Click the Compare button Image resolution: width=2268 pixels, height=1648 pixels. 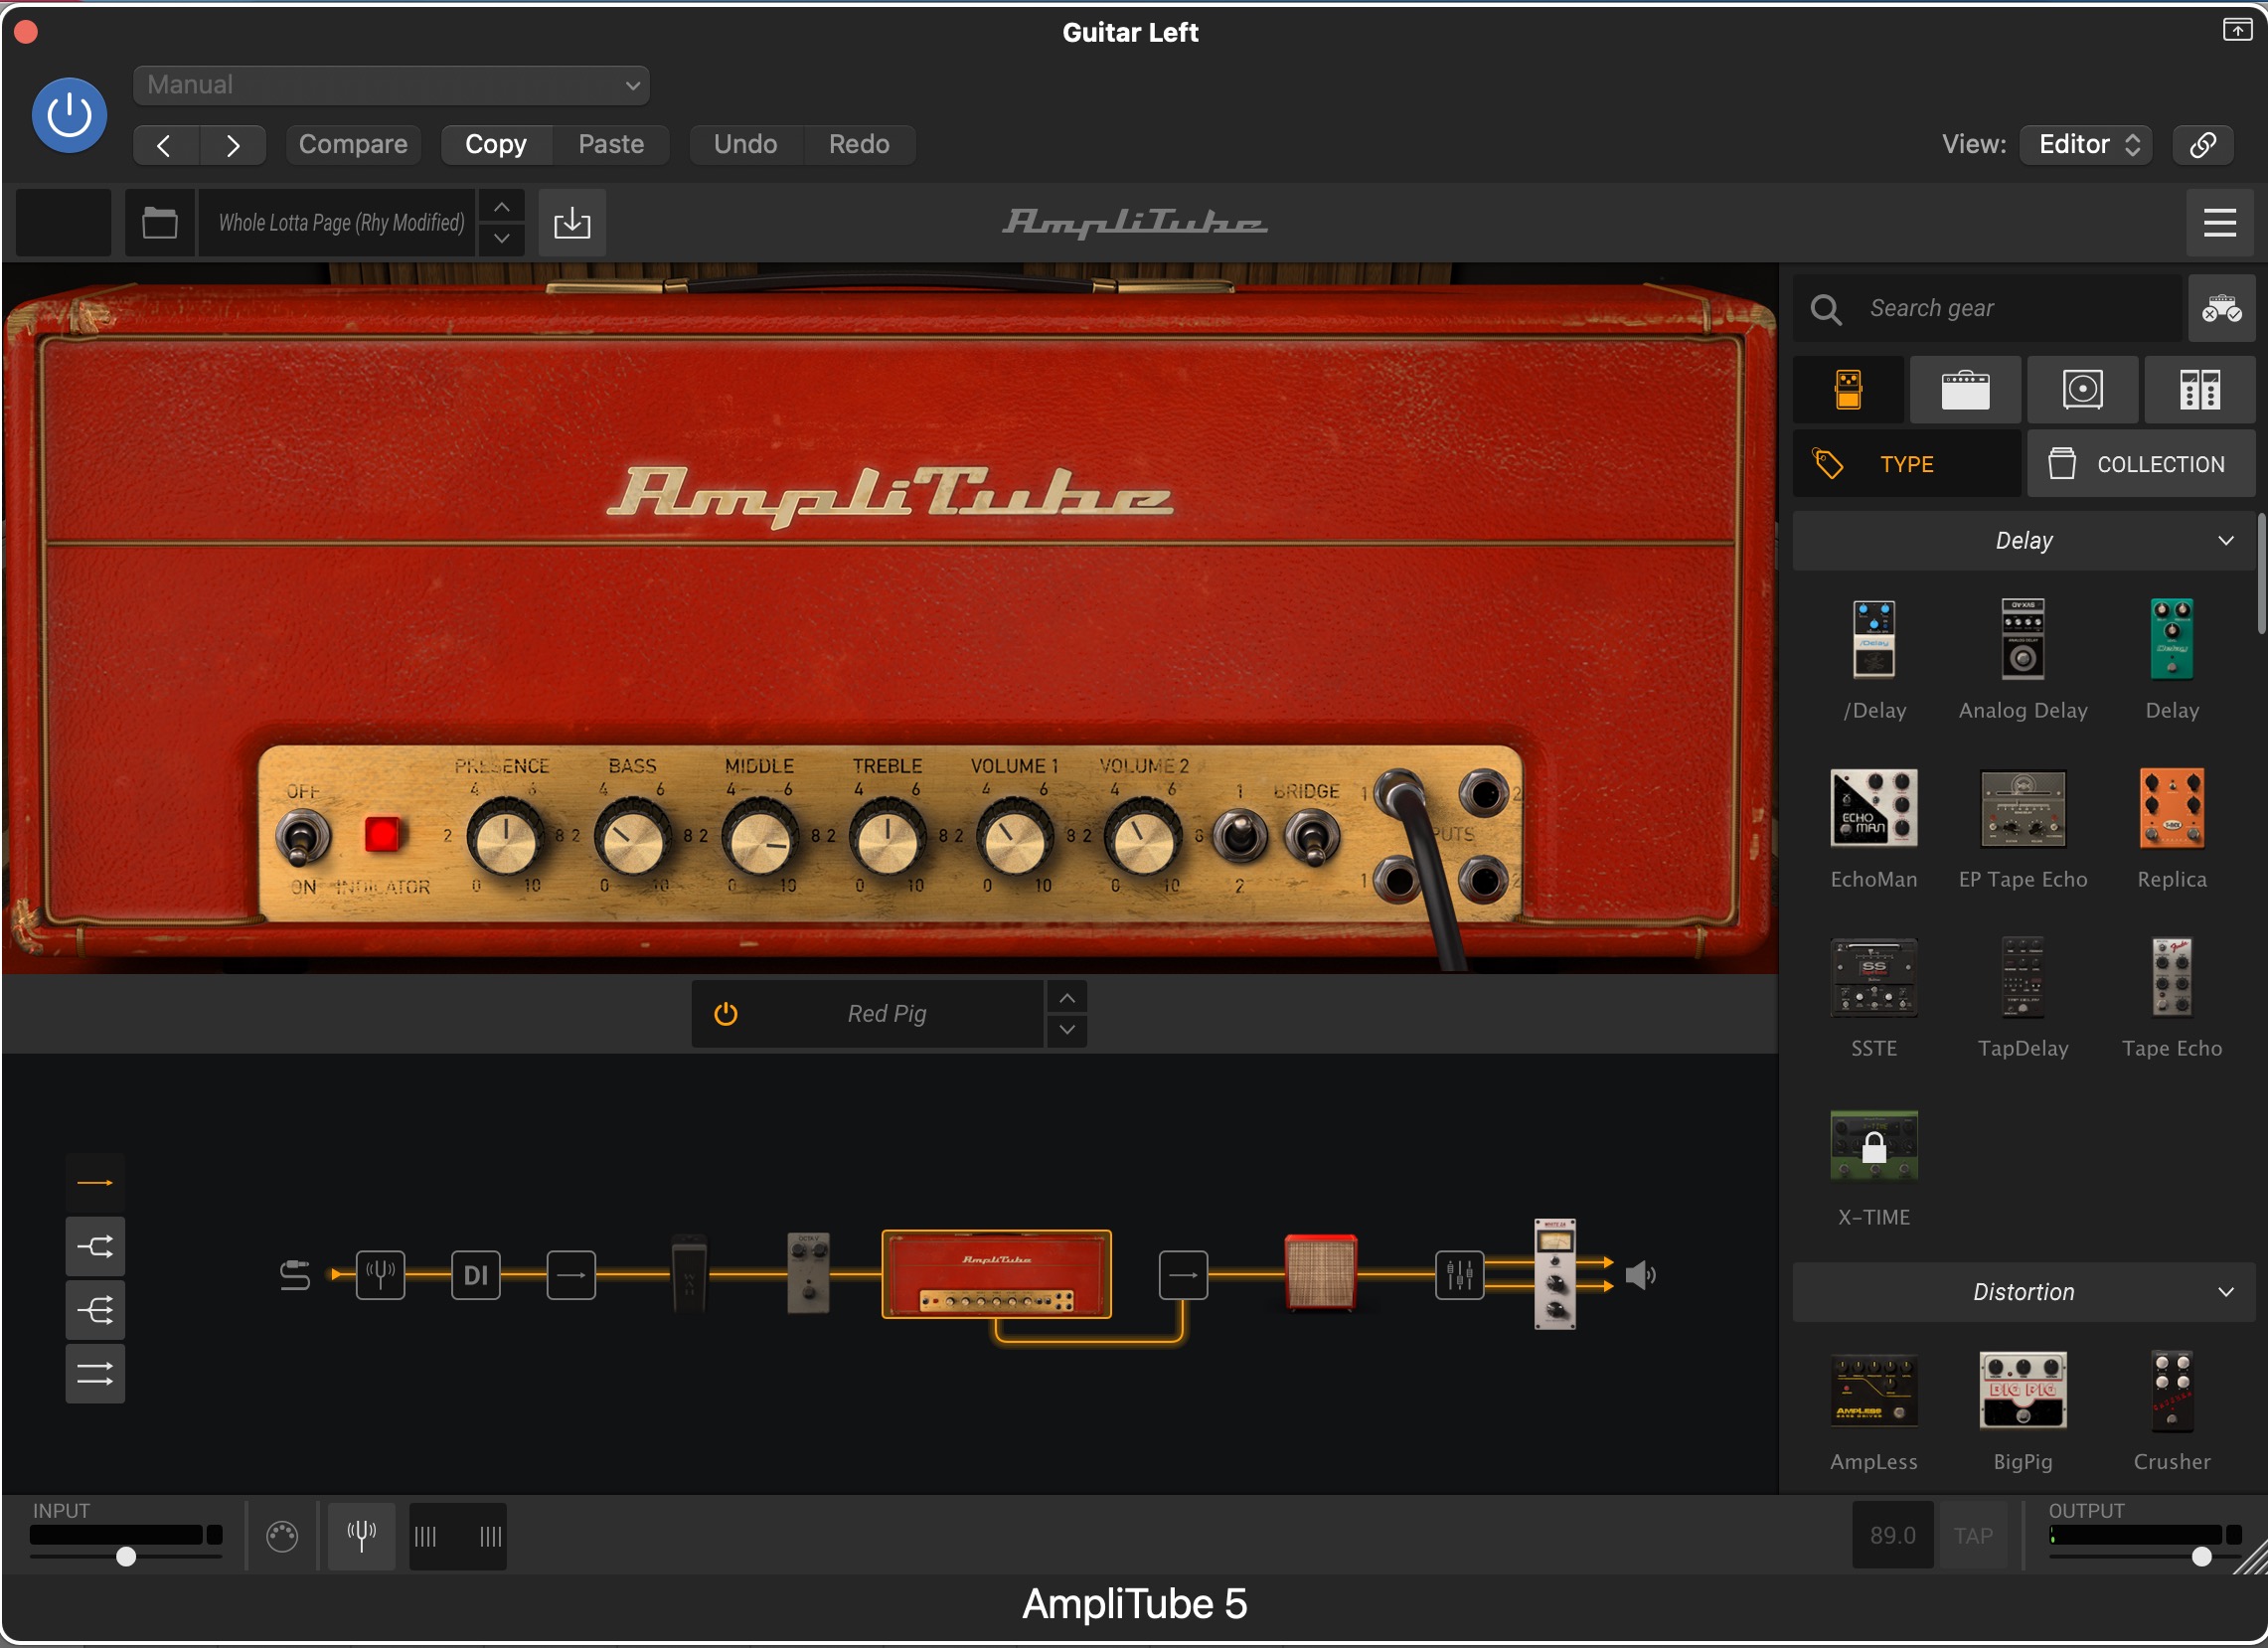[353, 145]
